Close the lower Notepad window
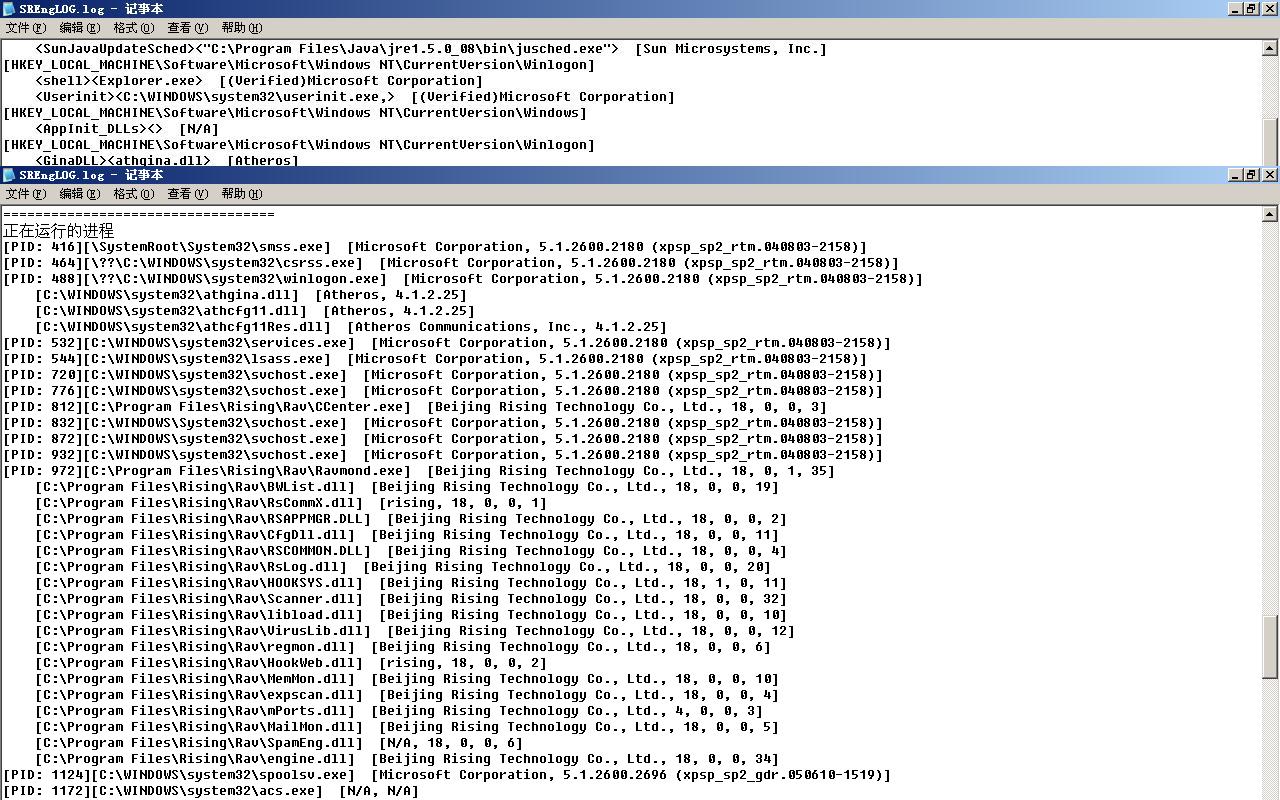1280x800 pixels. click(x=1270, y=175)
